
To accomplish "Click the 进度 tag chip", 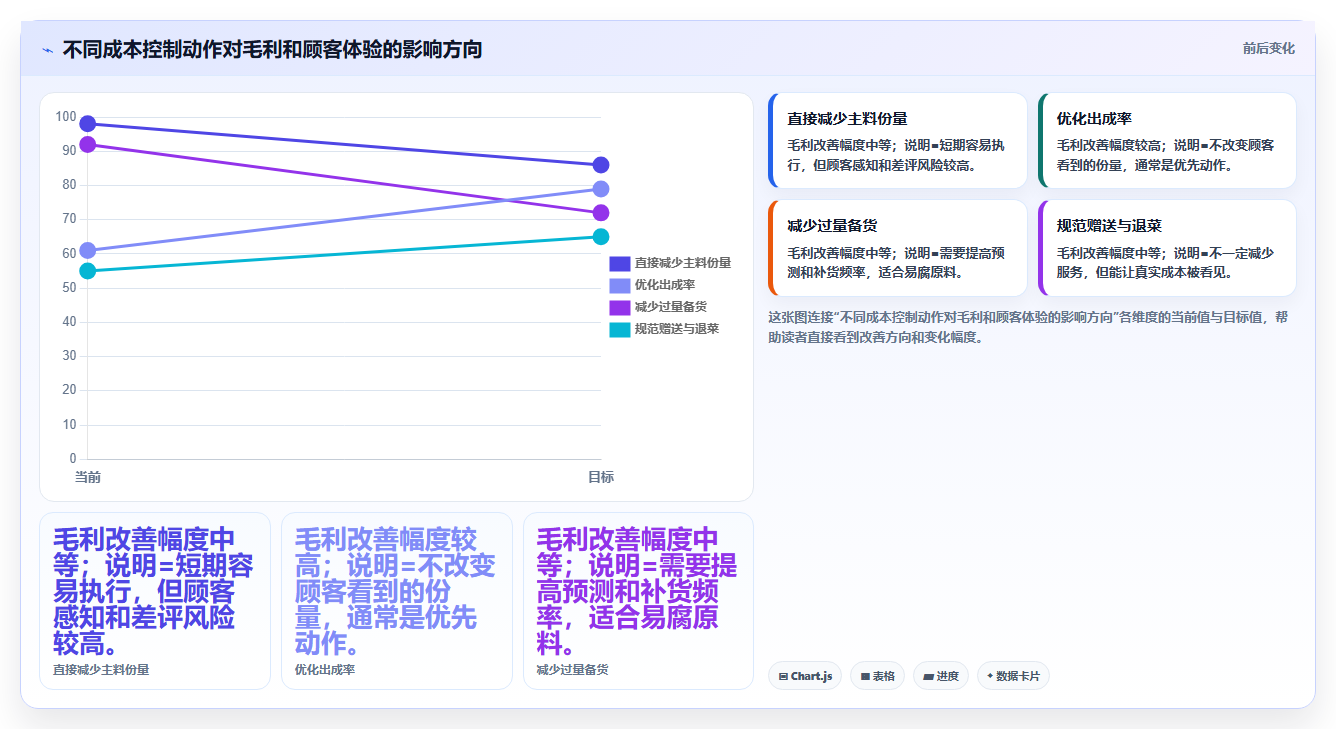I will point(941,676).
